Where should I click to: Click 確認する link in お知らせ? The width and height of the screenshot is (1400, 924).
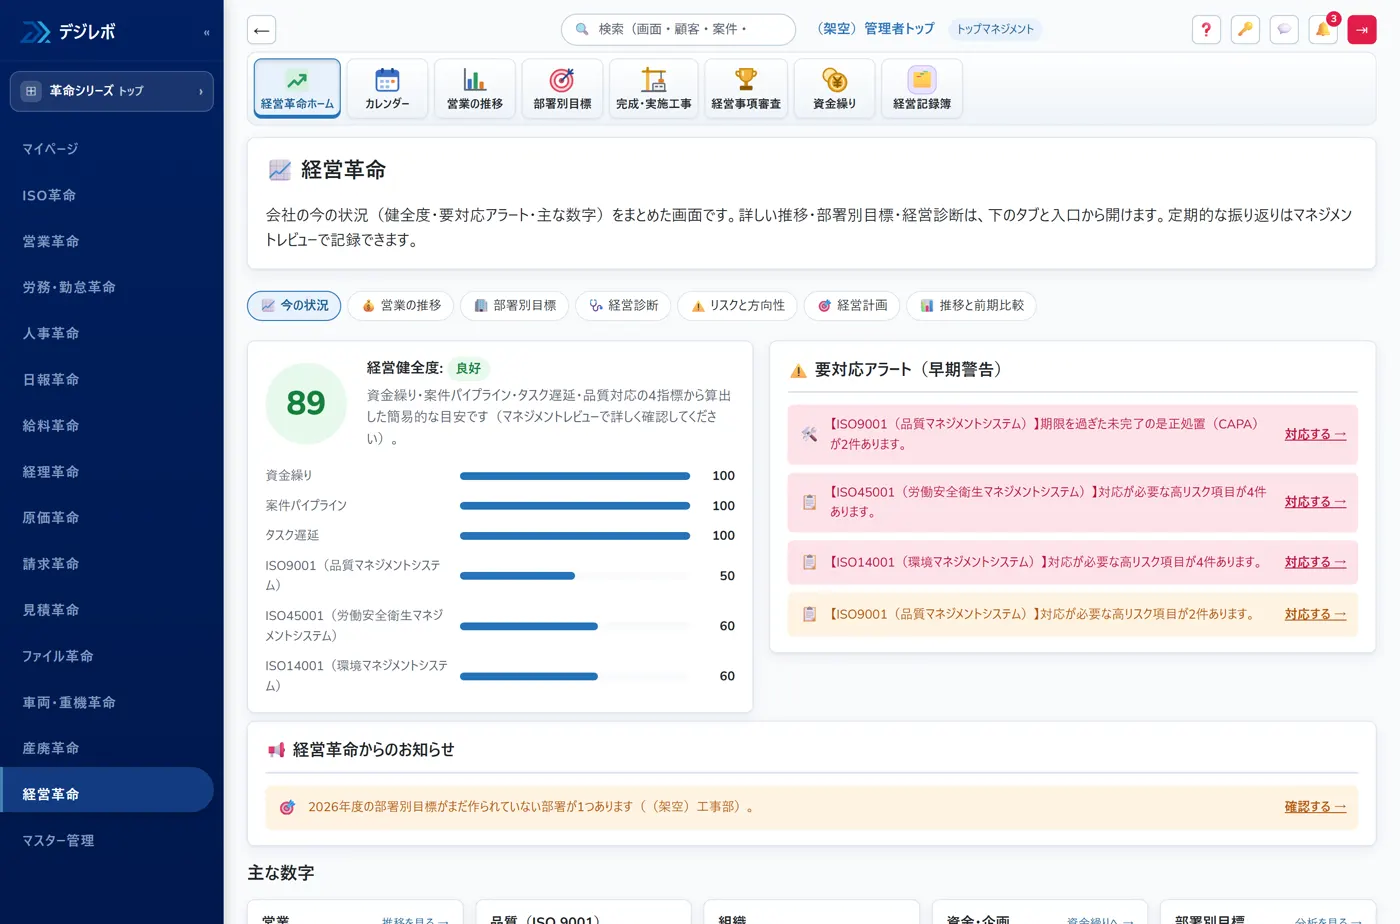pyautogui.click(x=1315, y=807)
